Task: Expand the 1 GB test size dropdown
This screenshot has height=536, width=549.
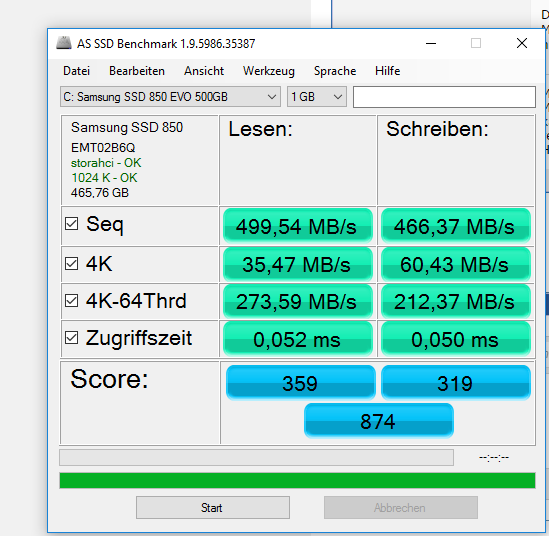Action: [317, 97]
